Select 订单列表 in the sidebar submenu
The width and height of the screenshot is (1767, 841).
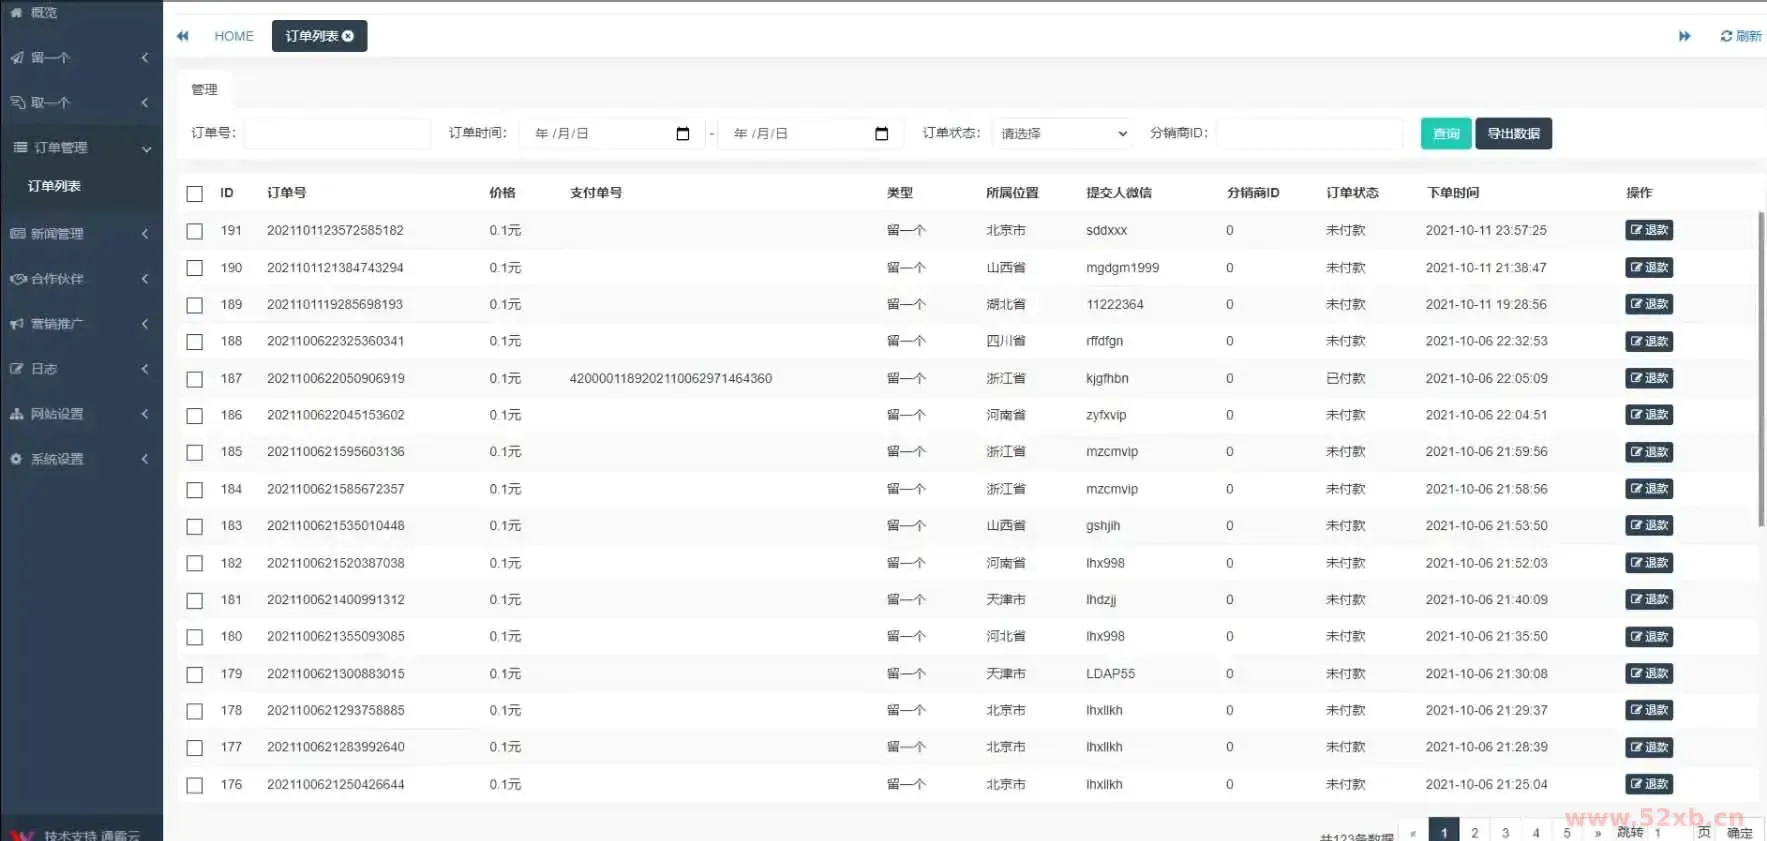click(54, 186)
